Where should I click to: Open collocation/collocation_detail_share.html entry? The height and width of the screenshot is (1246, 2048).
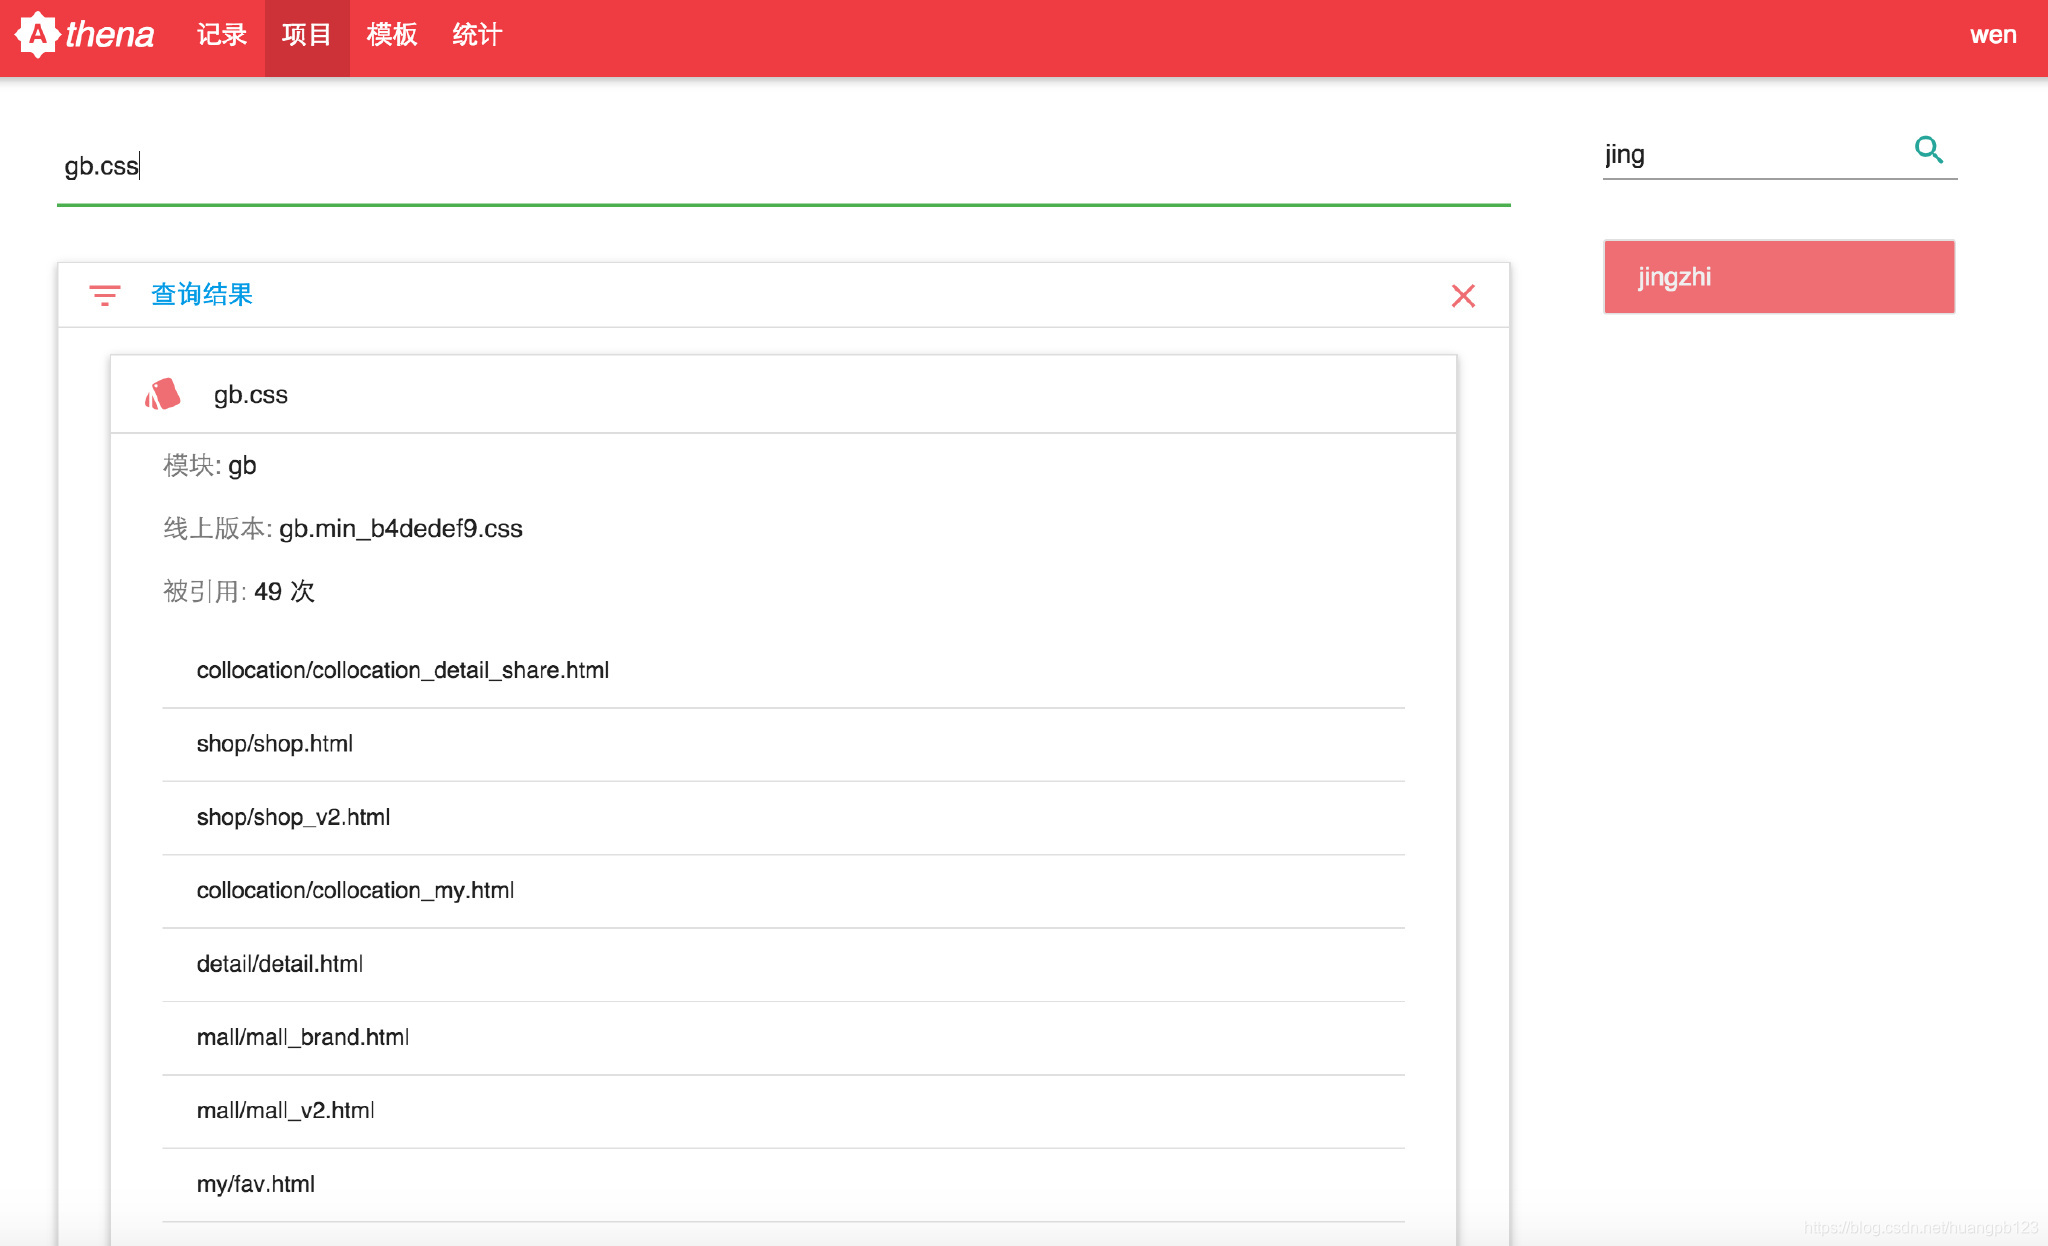[402, 671]
